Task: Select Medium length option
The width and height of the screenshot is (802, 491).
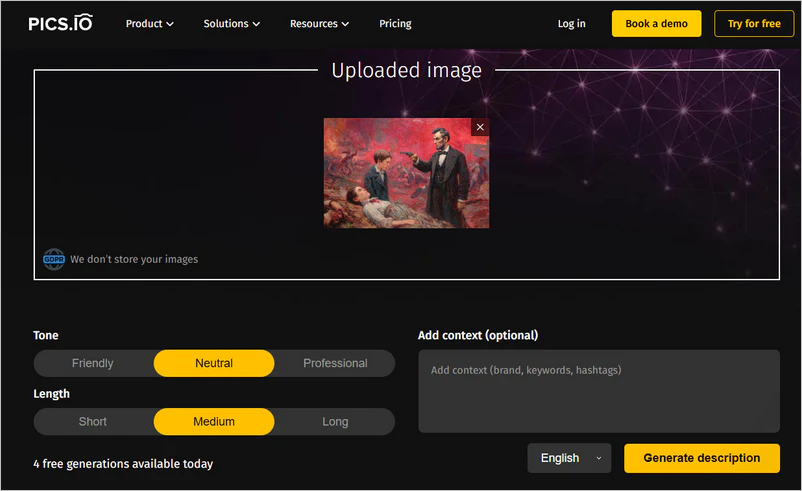Action: (x=214, y=422)
